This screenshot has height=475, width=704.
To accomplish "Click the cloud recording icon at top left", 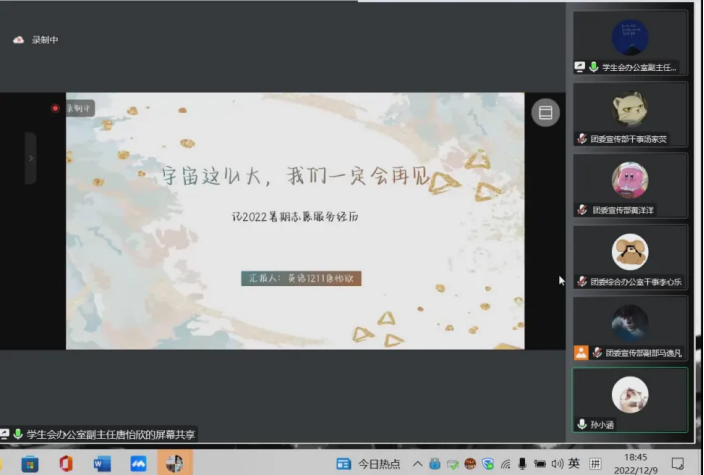I will (x=18, y=40).
